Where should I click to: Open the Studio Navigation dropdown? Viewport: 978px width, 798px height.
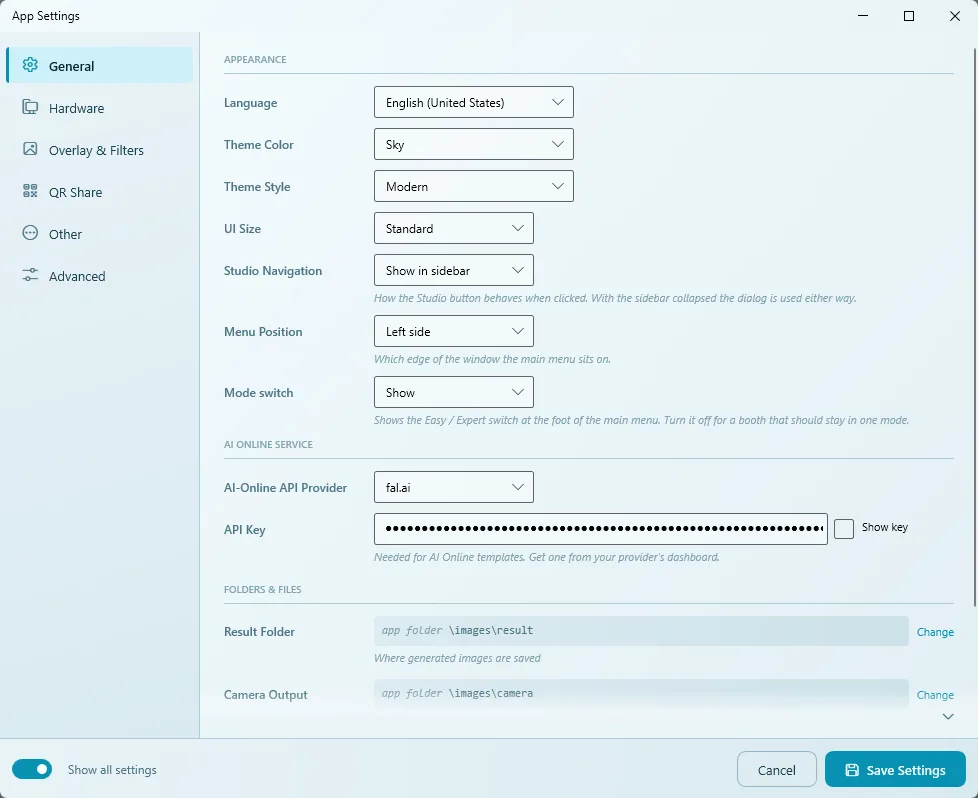(x=453, y=270)
